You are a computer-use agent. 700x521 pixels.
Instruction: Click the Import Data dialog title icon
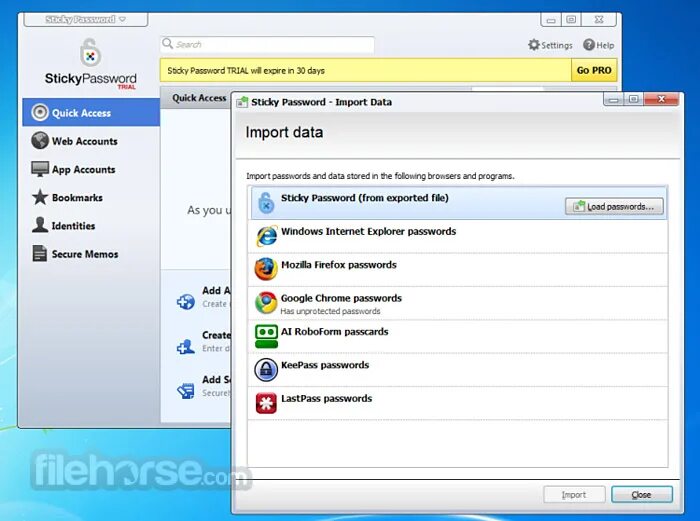(x=242, y=102)
